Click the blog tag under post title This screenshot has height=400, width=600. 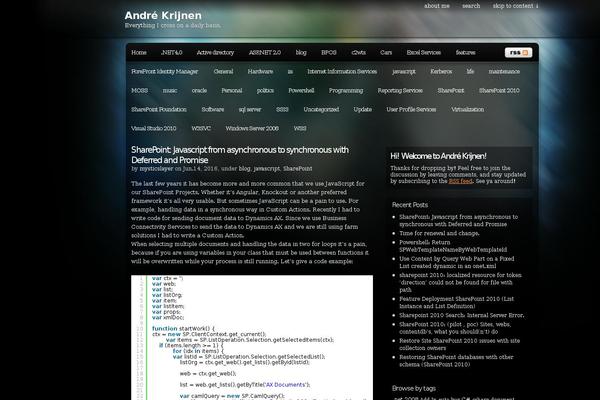coord(244,168)
